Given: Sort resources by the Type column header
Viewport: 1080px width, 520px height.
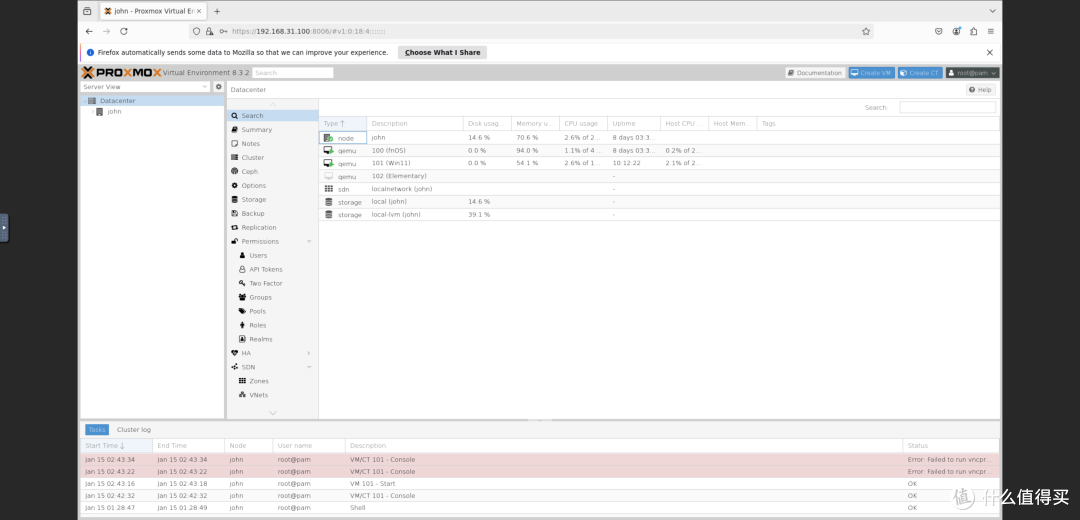Looking at the screenshot, I should click(x=342, y=124).
